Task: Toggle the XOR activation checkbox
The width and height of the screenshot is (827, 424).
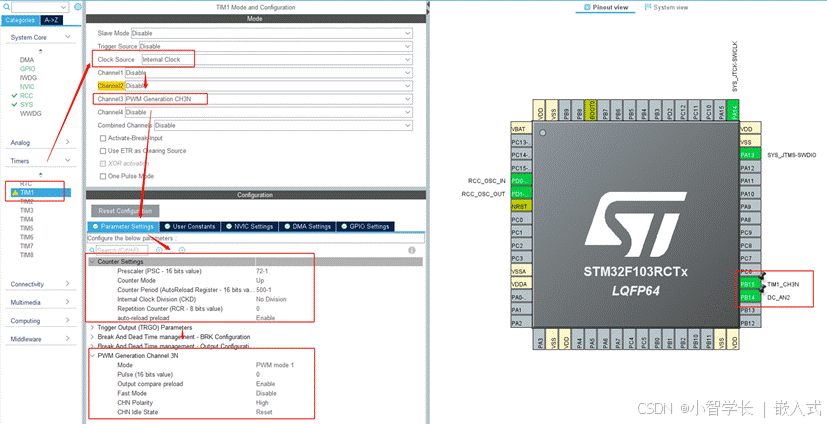Action: [x=103, y=163]
